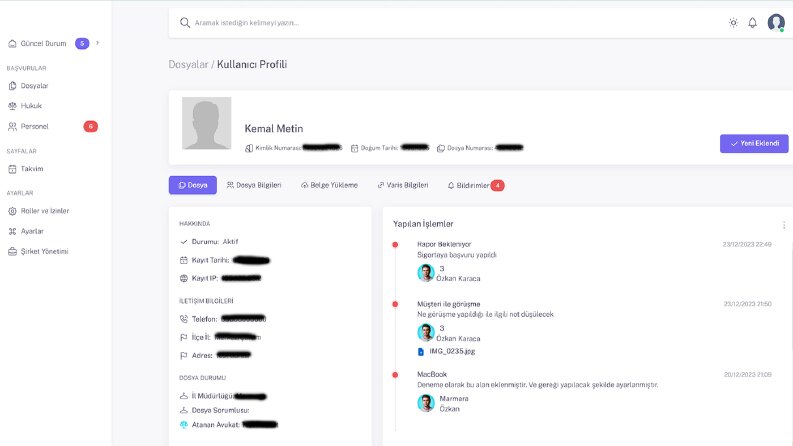
Task: Open Personel in the sidebar
Action: tap(34, 126)
